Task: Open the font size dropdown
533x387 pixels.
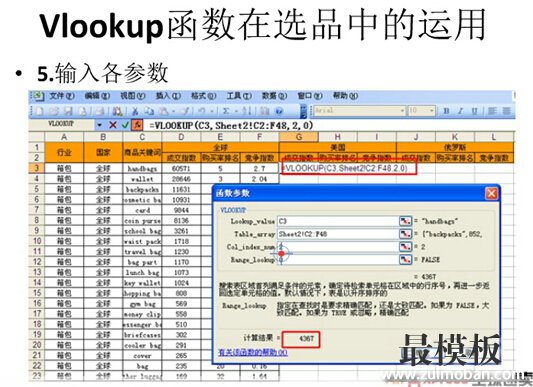Action: tap(432, 111)
